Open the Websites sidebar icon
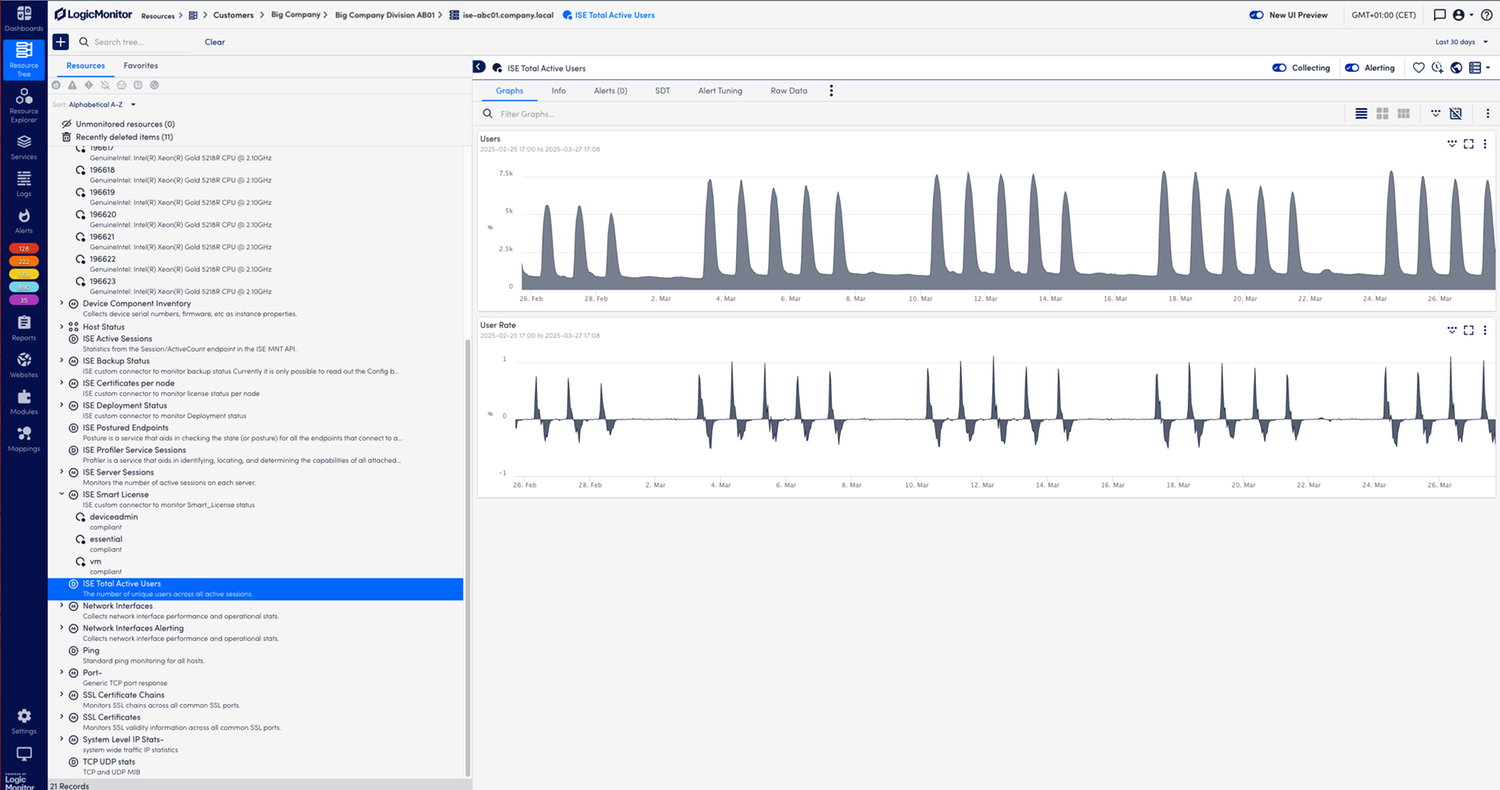The image size is (1500, 790). click(24, 364)
